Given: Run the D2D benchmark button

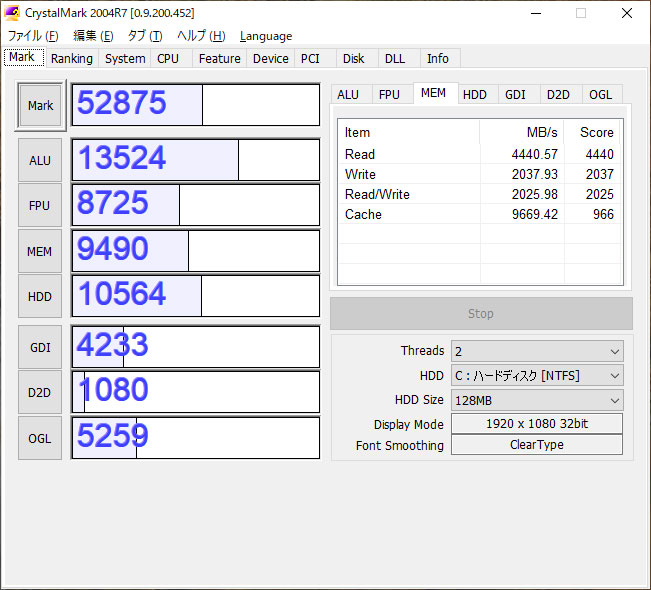Looking at the screenshot, I should point(40,392).
